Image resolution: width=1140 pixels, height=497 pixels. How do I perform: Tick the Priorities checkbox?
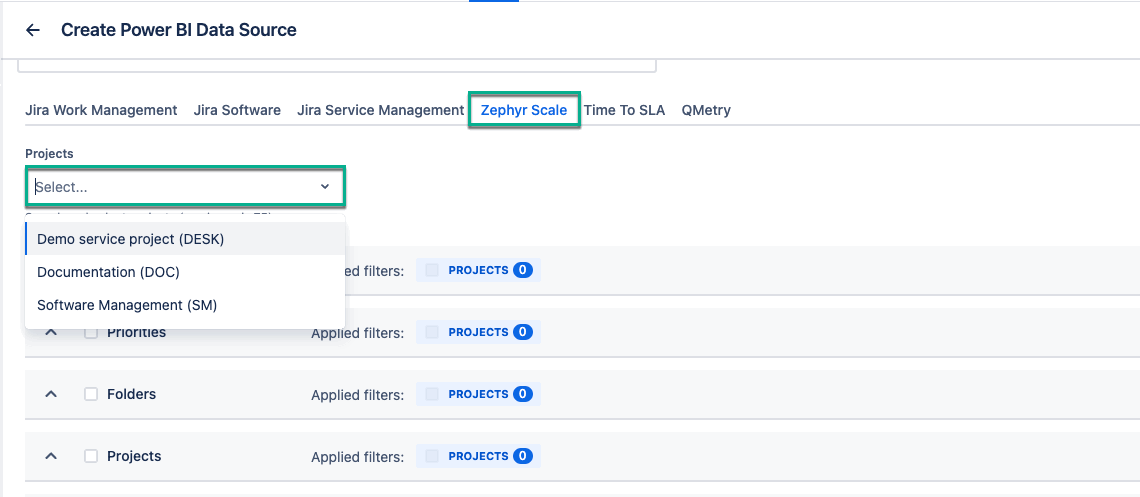click(91, 332)
